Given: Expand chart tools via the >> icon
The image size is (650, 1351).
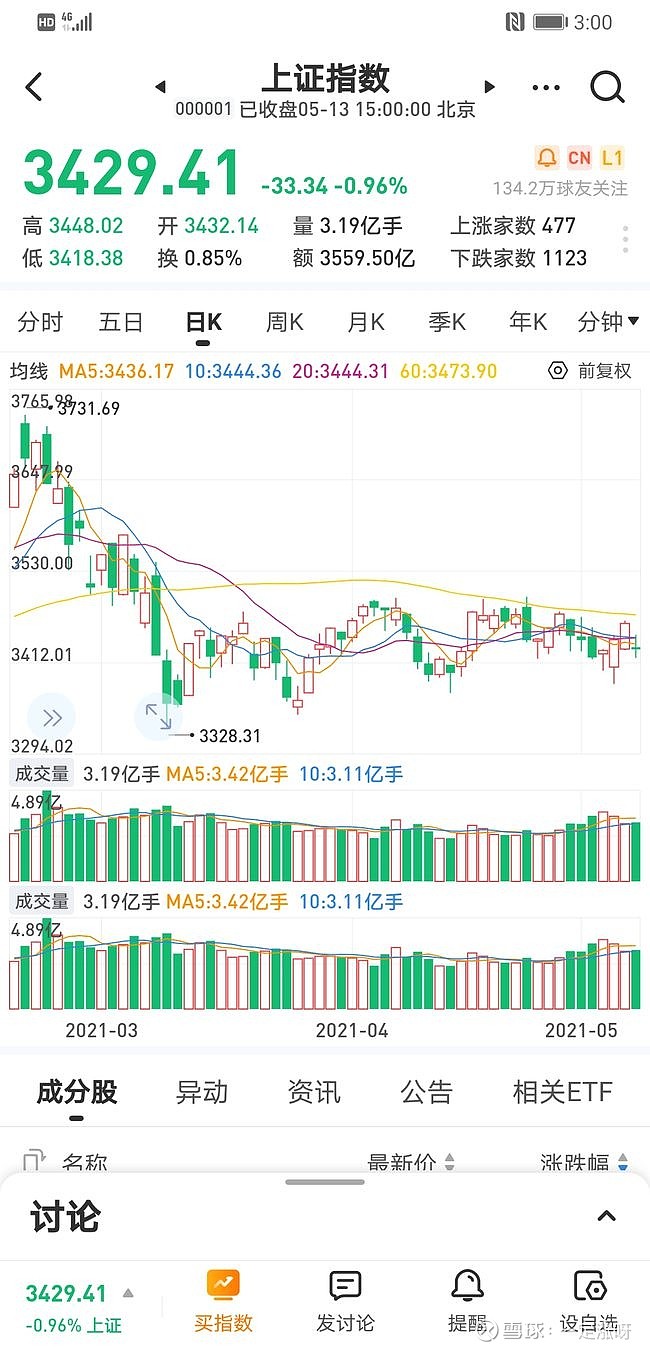Looking at the screenshot, I should tap(51, 717).
